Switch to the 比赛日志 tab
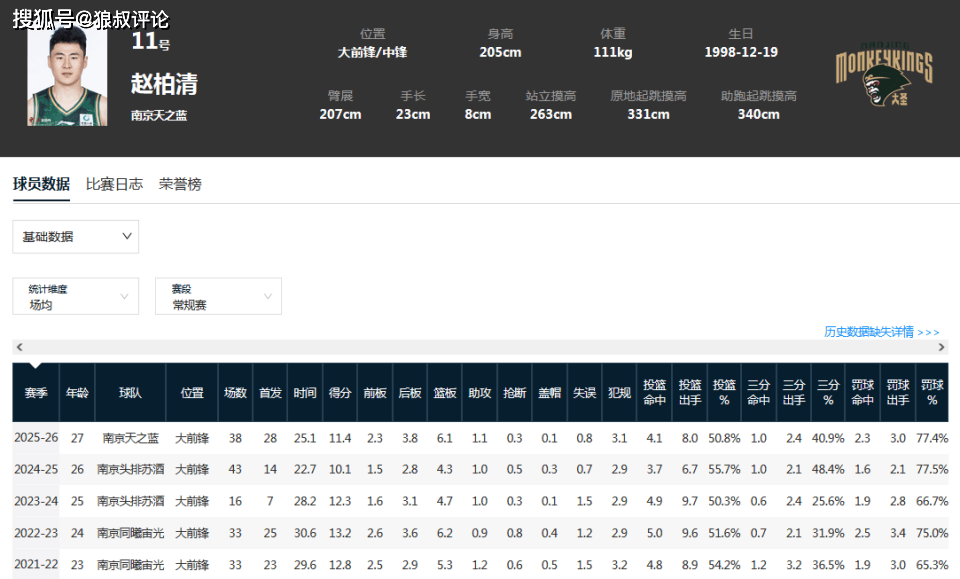960x579 pixels. point(114,184)
